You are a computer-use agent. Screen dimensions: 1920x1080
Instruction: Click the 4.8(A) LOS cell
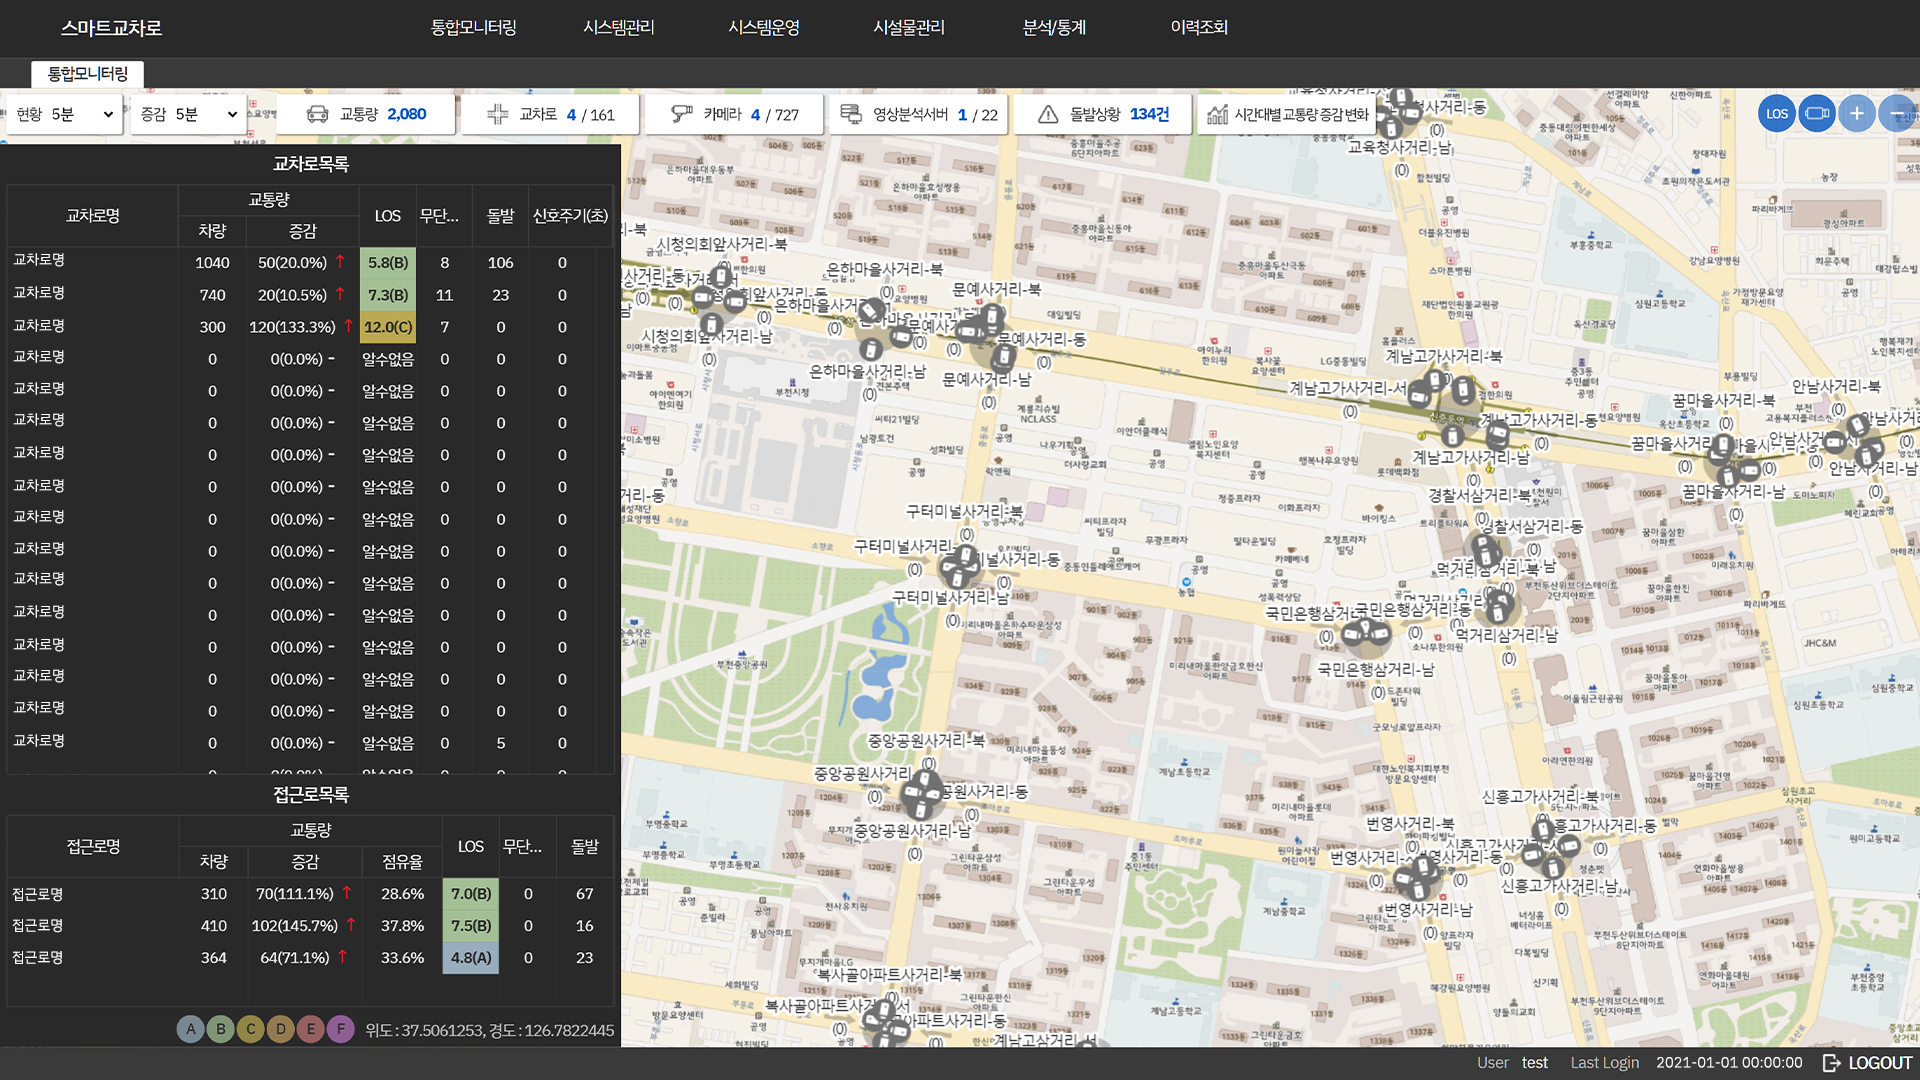click(x=471, y=958)
